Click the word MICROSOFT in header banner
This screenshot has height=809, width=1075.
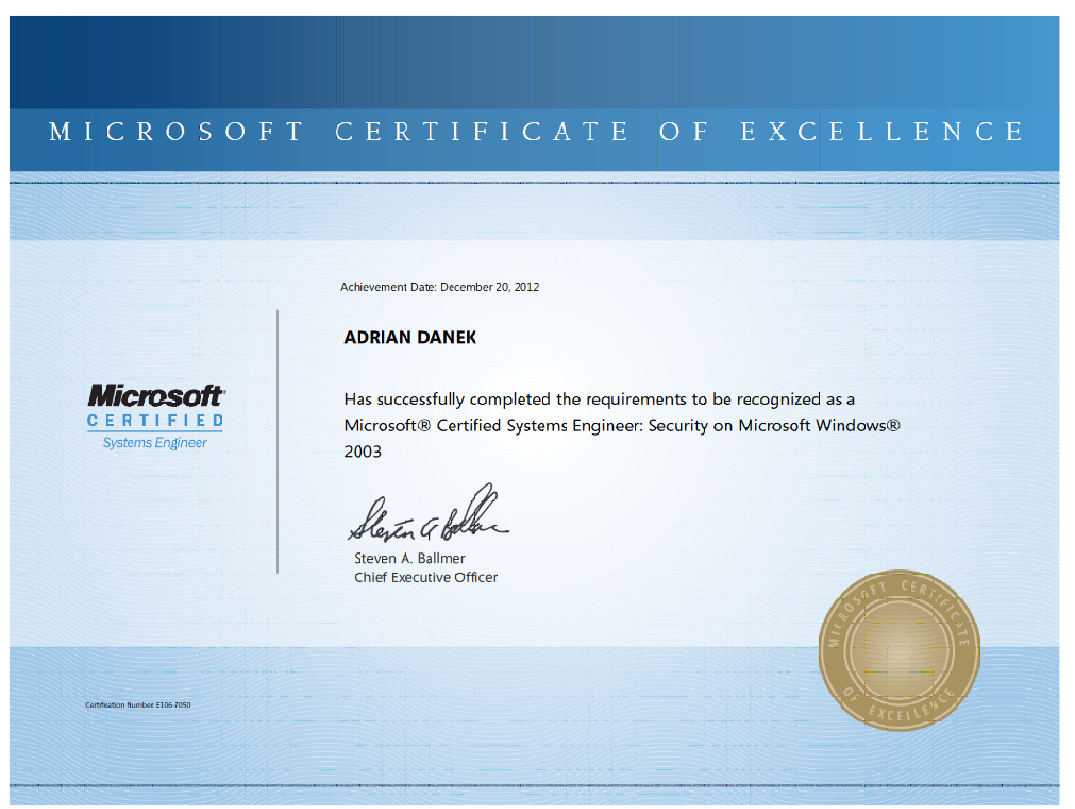coord(176,132)
